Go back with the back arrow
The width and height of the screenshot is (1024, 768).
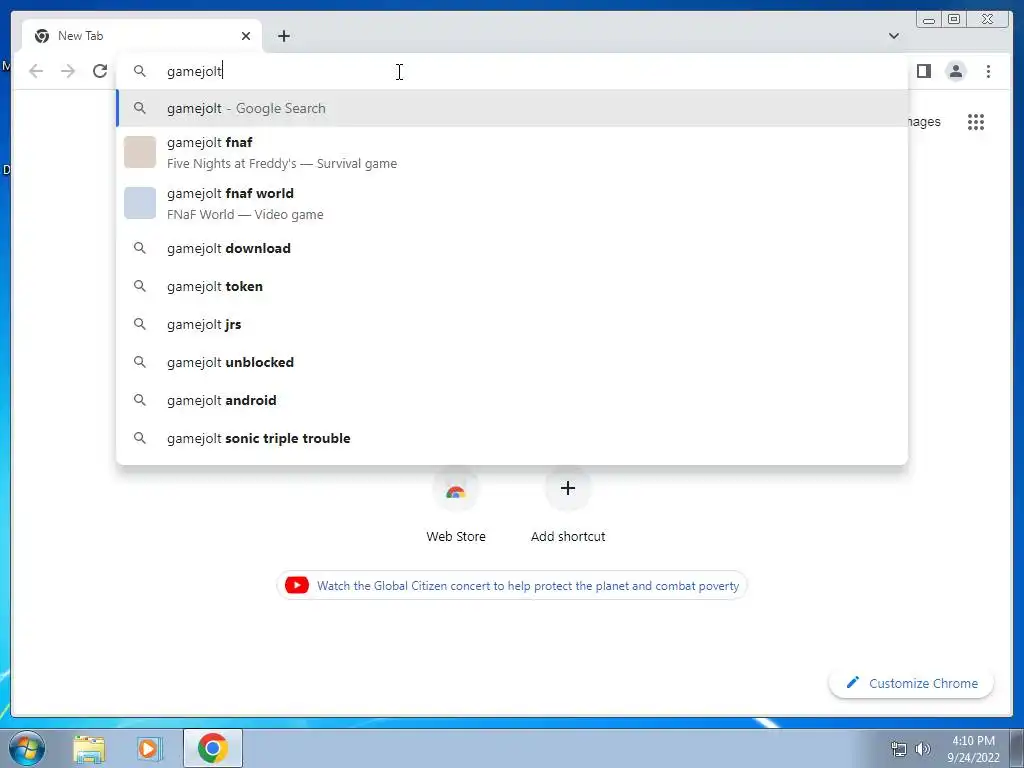coord(36,71)
